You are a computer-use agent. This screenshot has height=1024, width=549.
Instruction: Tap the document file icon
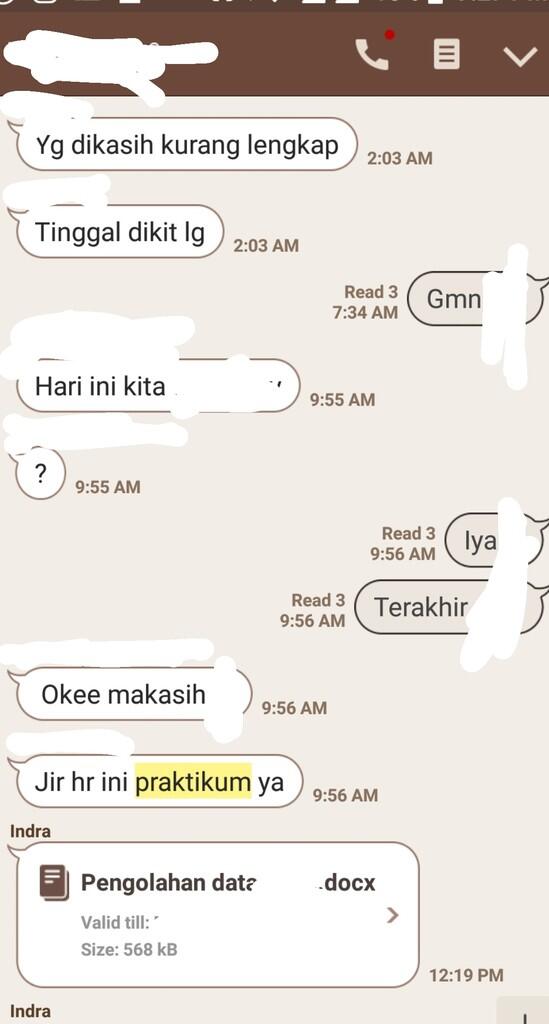(x=54, y=883)
